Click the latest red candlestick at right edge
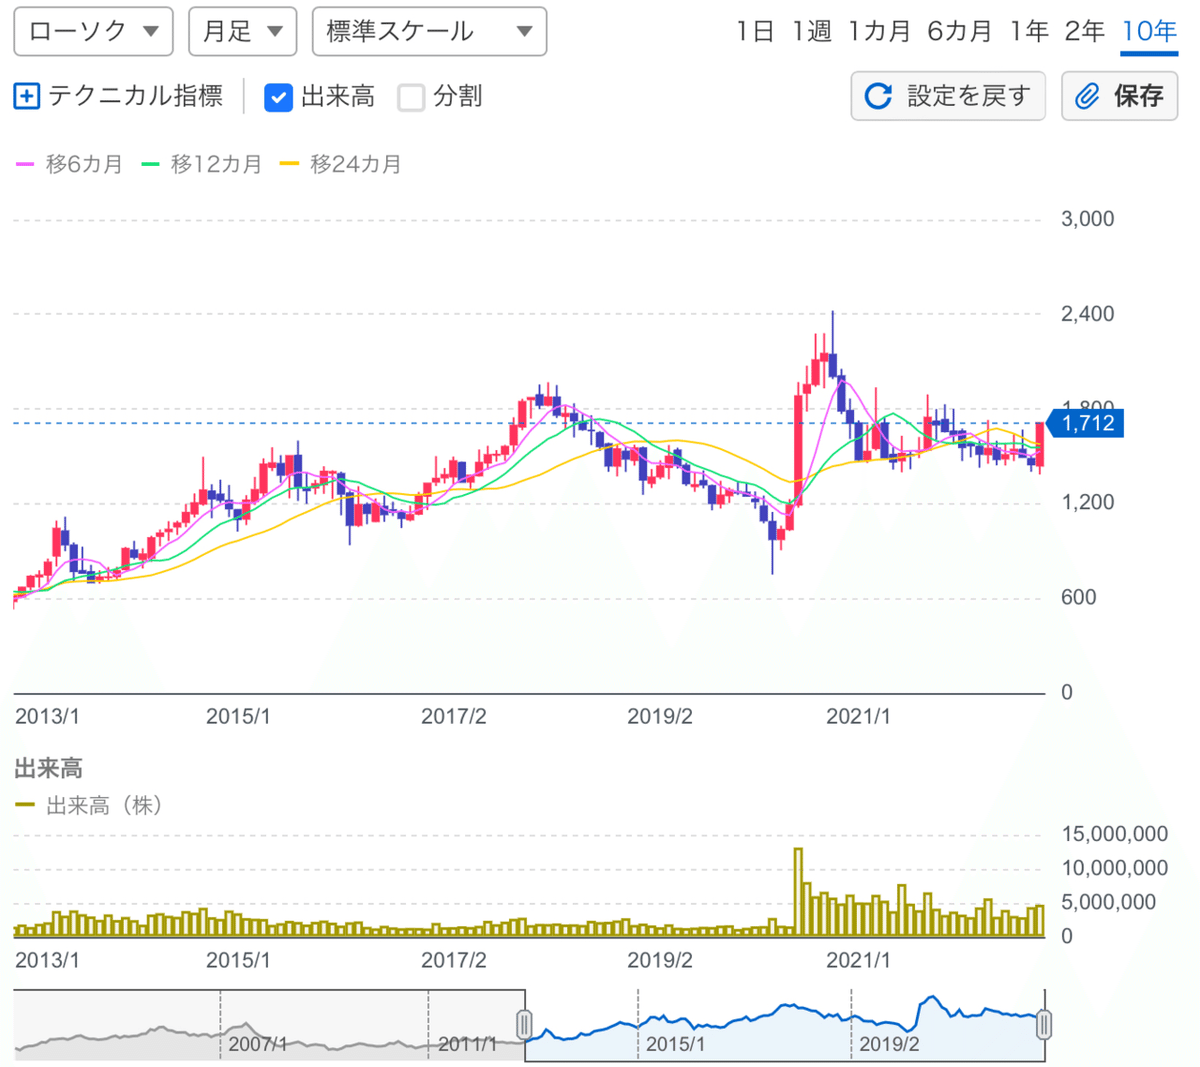 coord(1041,445)
